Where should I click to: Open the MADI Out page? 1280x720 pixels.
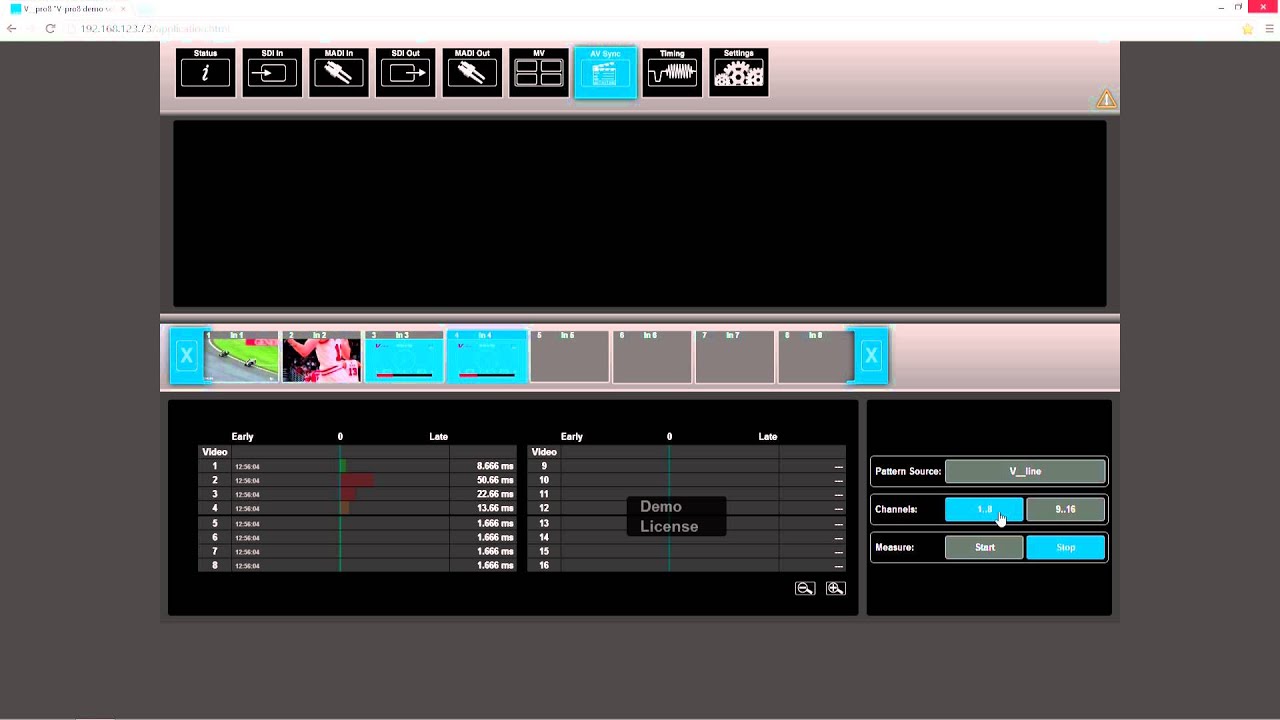472,72
